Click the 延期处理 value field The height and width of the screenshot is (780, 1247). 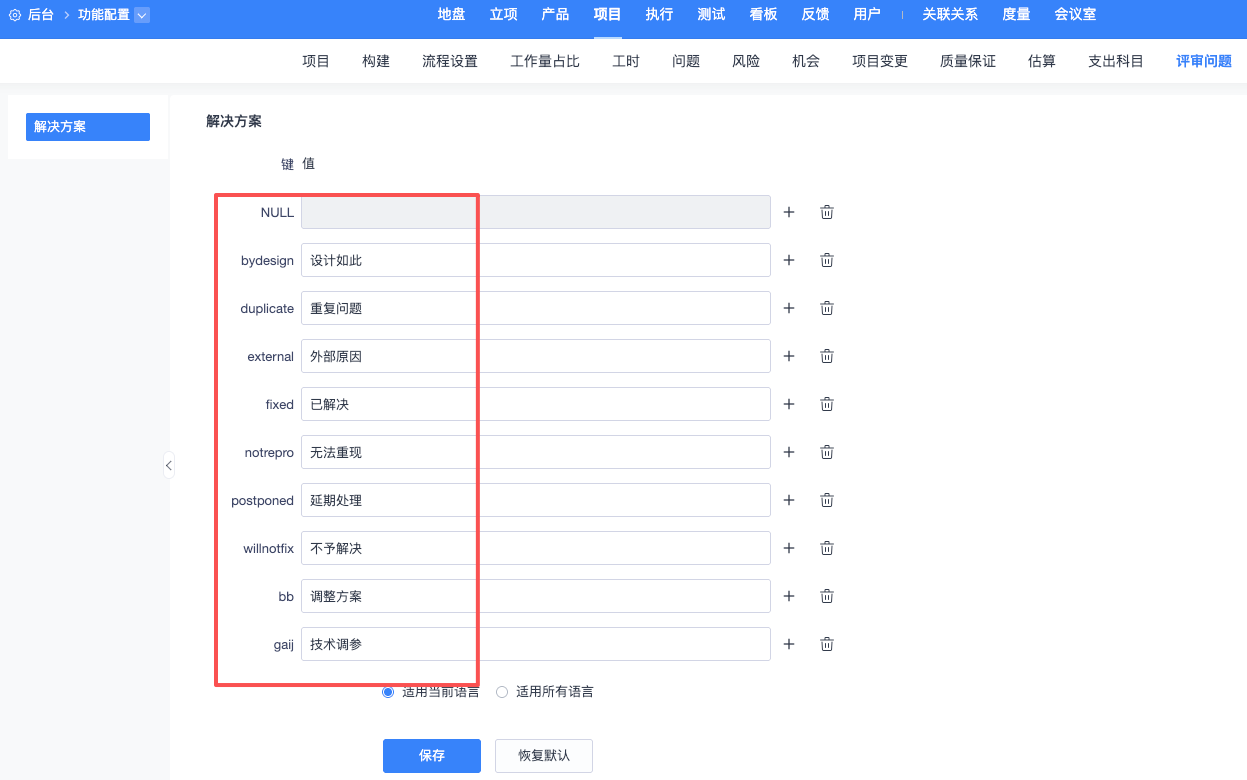tap(536, 500)
